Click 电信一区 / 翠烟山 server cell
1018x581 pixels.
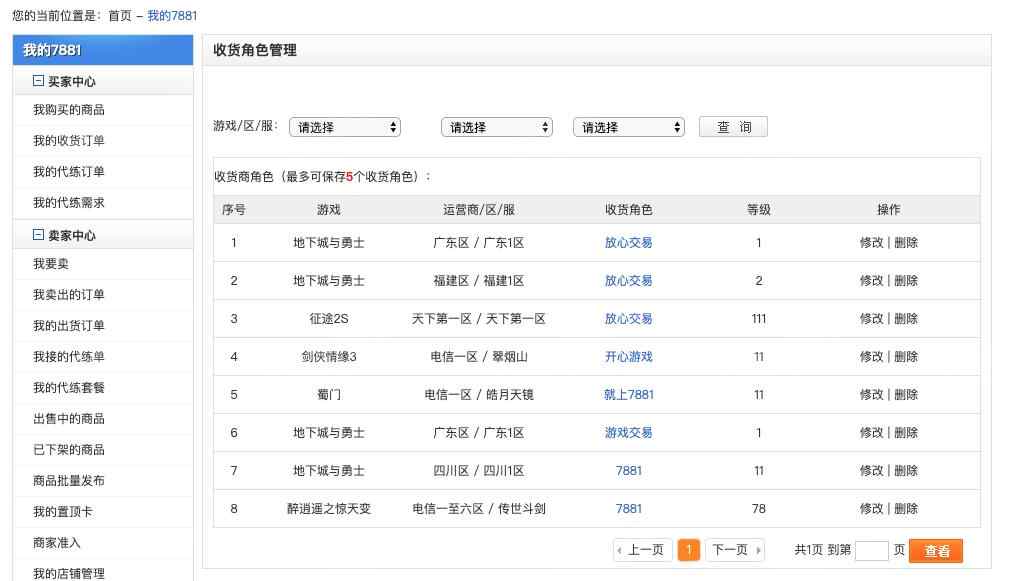click(478, 357)
